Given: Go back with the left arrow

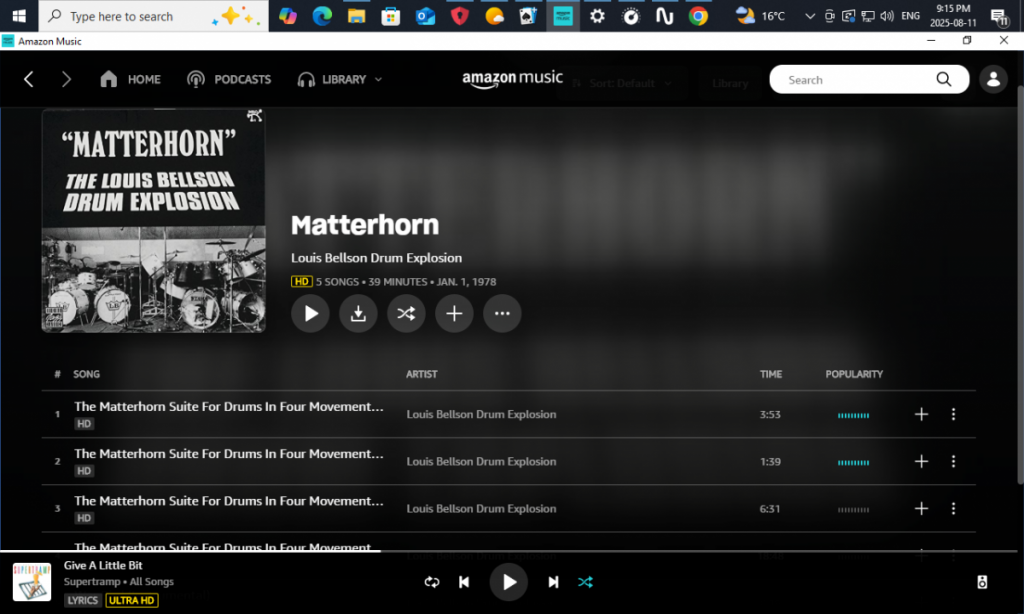Looking at the screenshot, I should (29, 80).
